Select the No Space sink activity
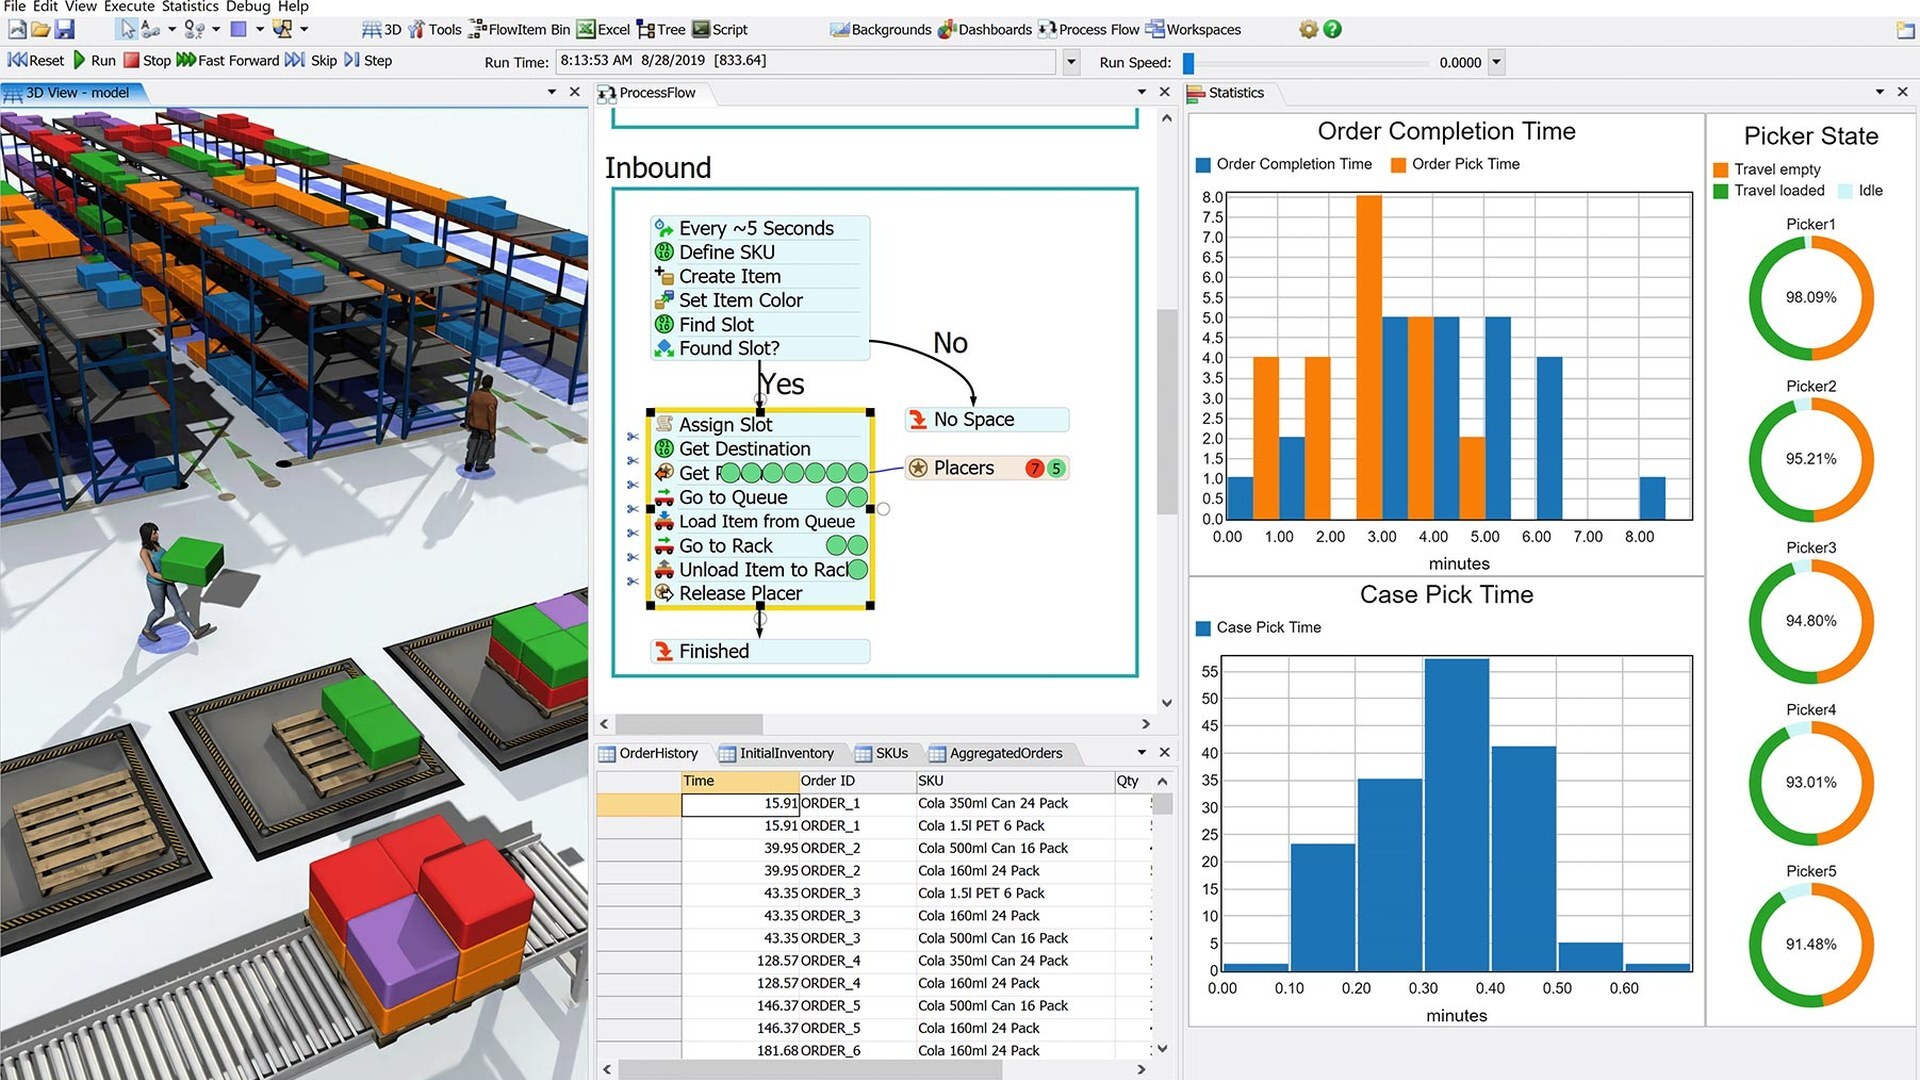Image resolution: width=1920 pixels, height=1080 pixels. [x=986, y=420]
